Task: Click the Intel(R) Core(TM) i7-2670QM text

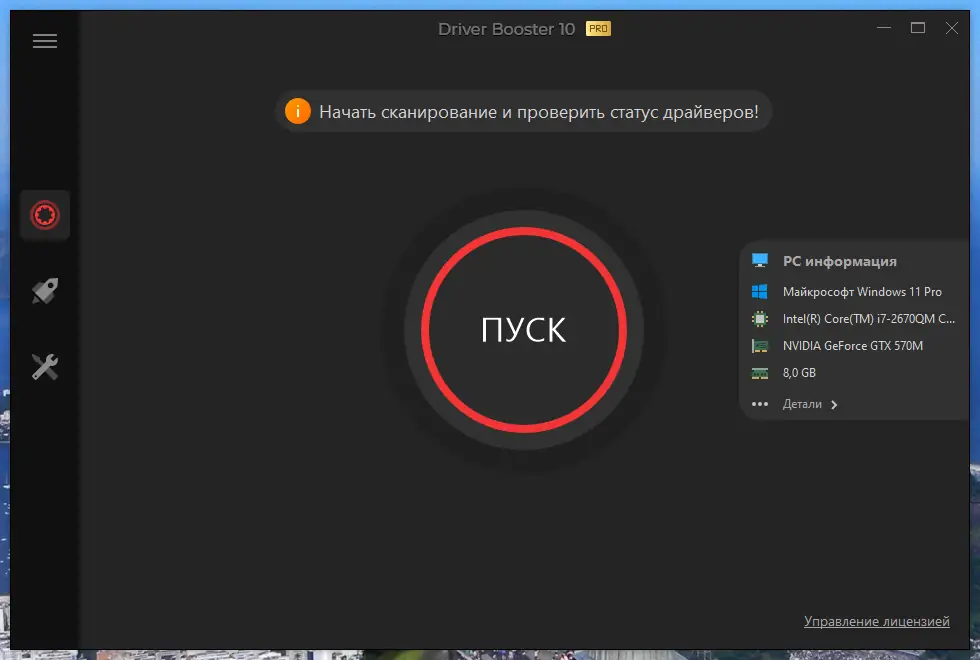Action: (869, 319)
